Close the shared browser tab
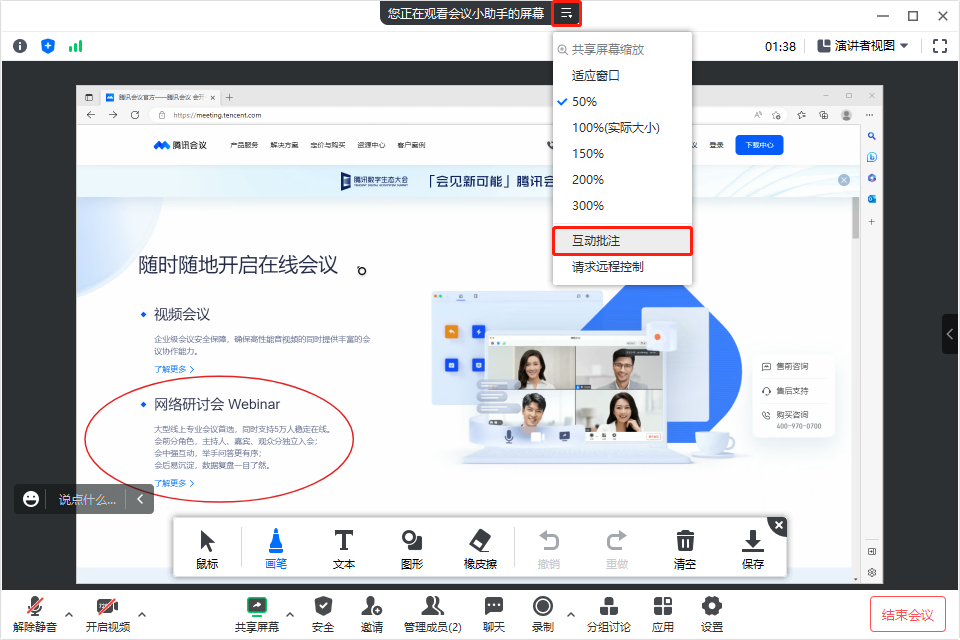The width and height of the screenshot is (960, 640). point(212,97)
